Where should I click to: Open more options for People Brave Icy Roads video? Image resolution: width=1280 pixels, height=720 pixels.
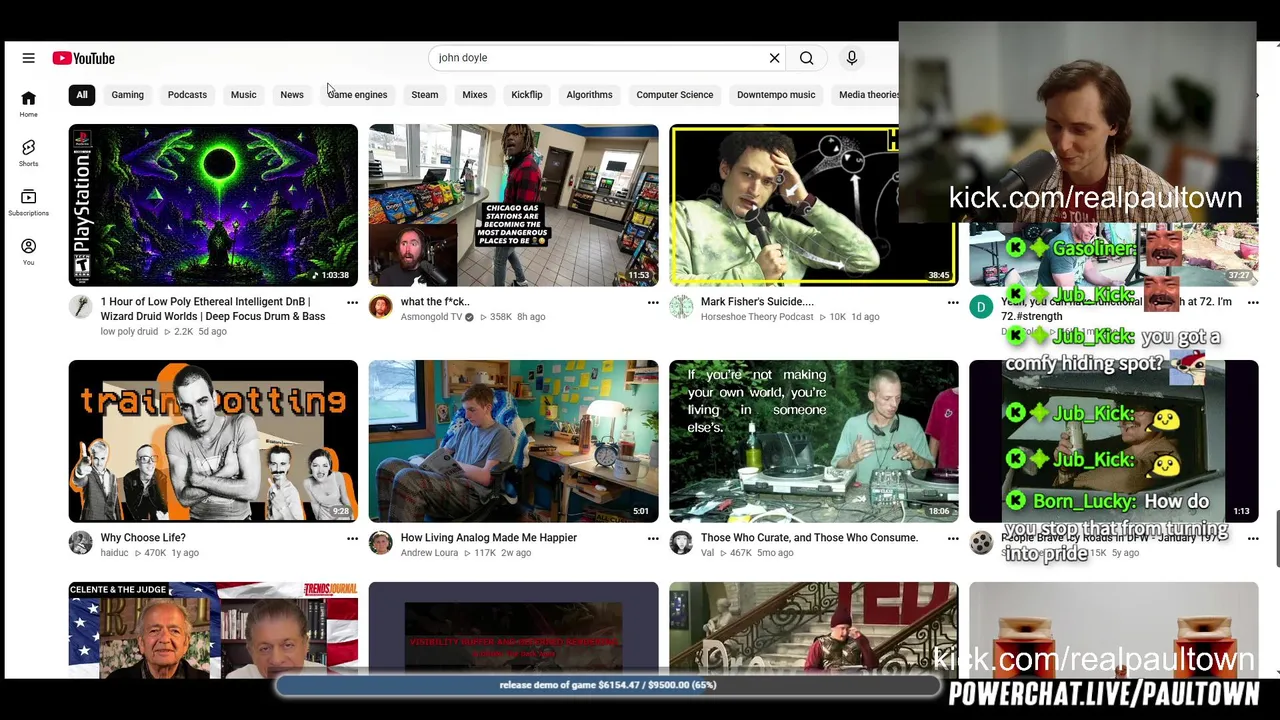[1253, 538]
